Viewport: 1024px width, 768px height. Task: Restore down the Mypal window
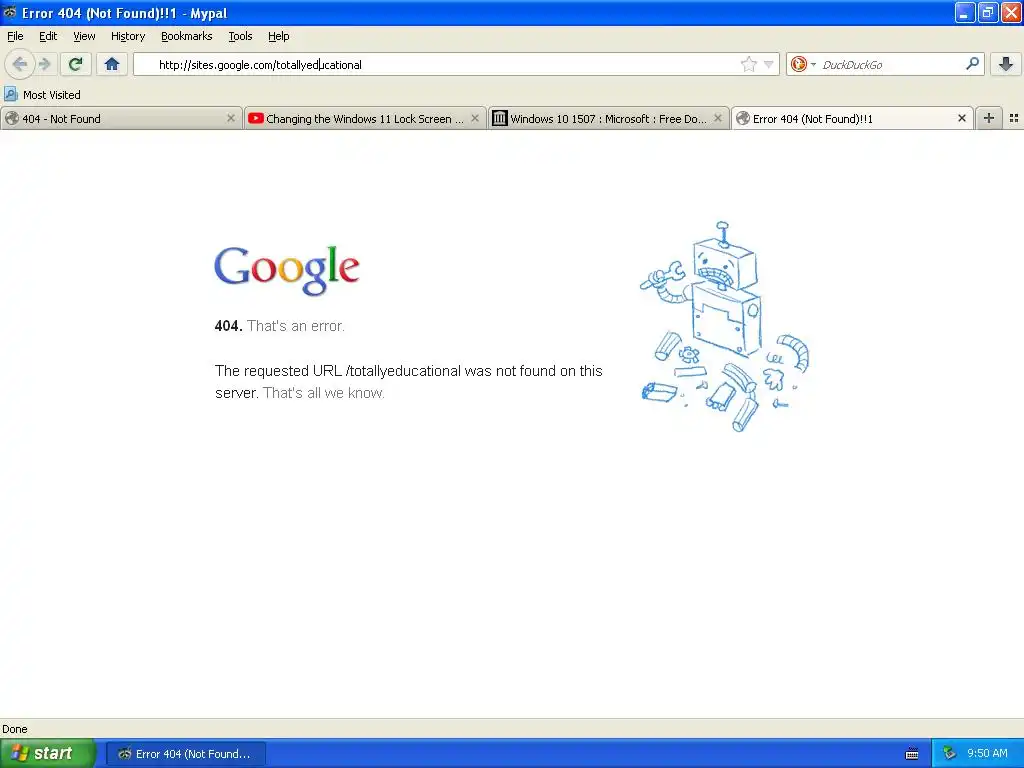[x=988, y=12]
